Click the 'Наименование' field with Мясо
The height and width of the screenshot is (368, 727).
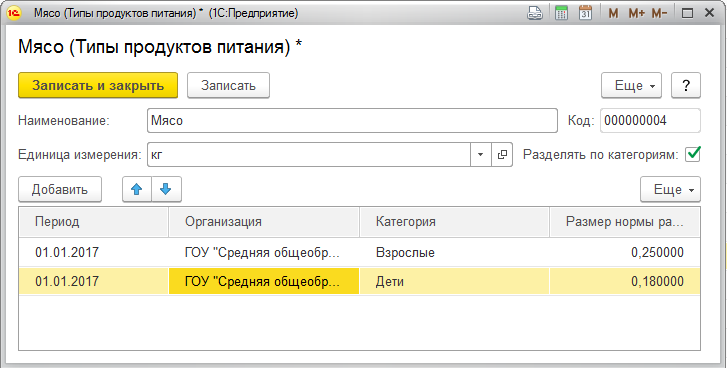click(352, 121)
